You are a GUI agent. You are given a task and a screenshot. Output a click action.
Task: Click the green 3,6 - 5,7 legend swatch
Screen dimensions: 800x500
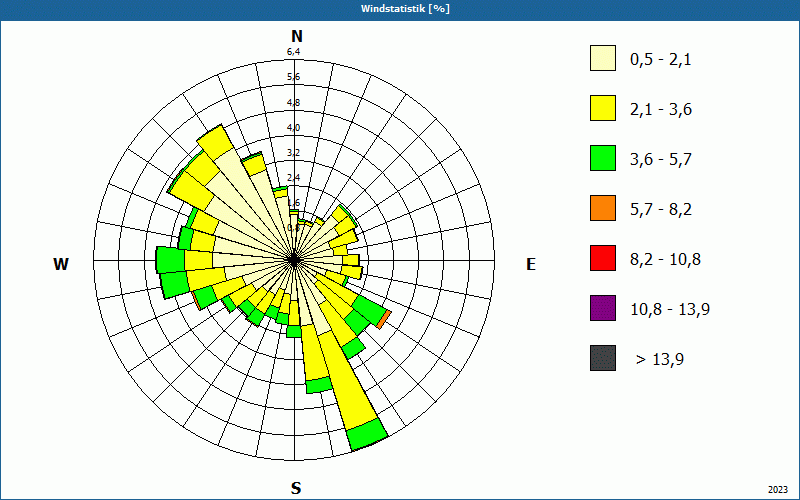coord(603,158)
